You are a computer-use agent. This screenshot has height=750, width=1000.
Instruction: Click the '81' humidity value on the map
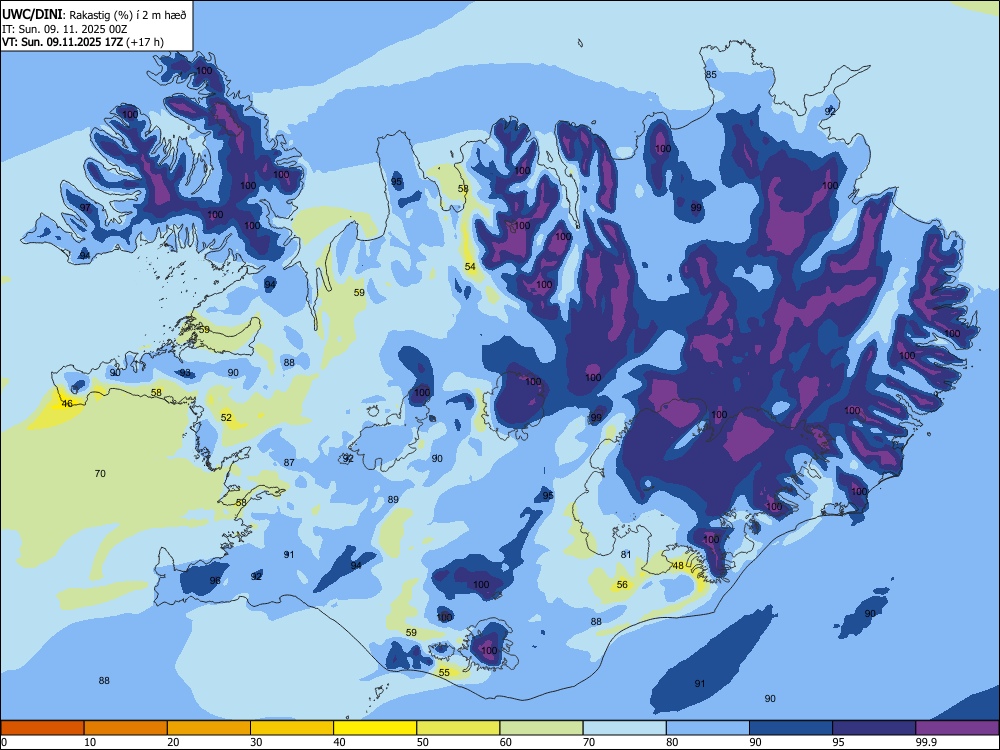(626, 554)
